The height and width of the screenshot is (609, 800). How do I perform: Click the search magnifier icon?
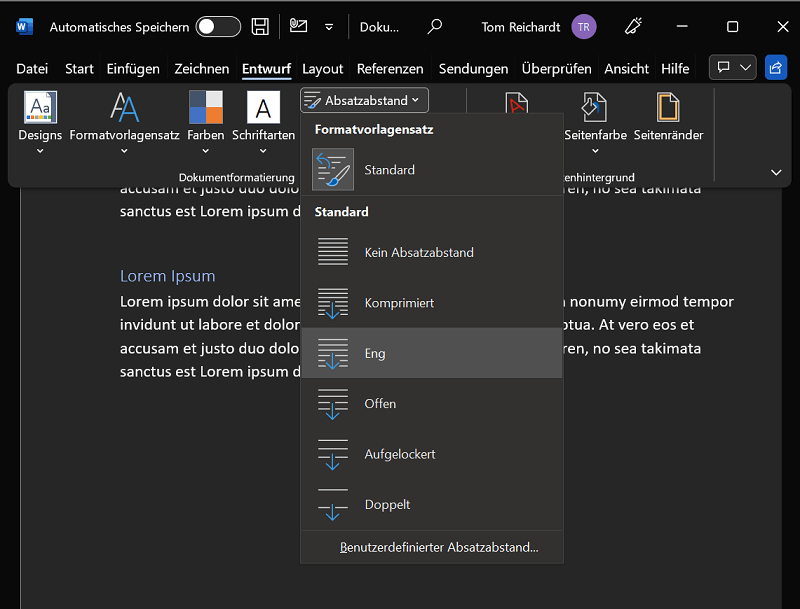click(x=435, y=26)
